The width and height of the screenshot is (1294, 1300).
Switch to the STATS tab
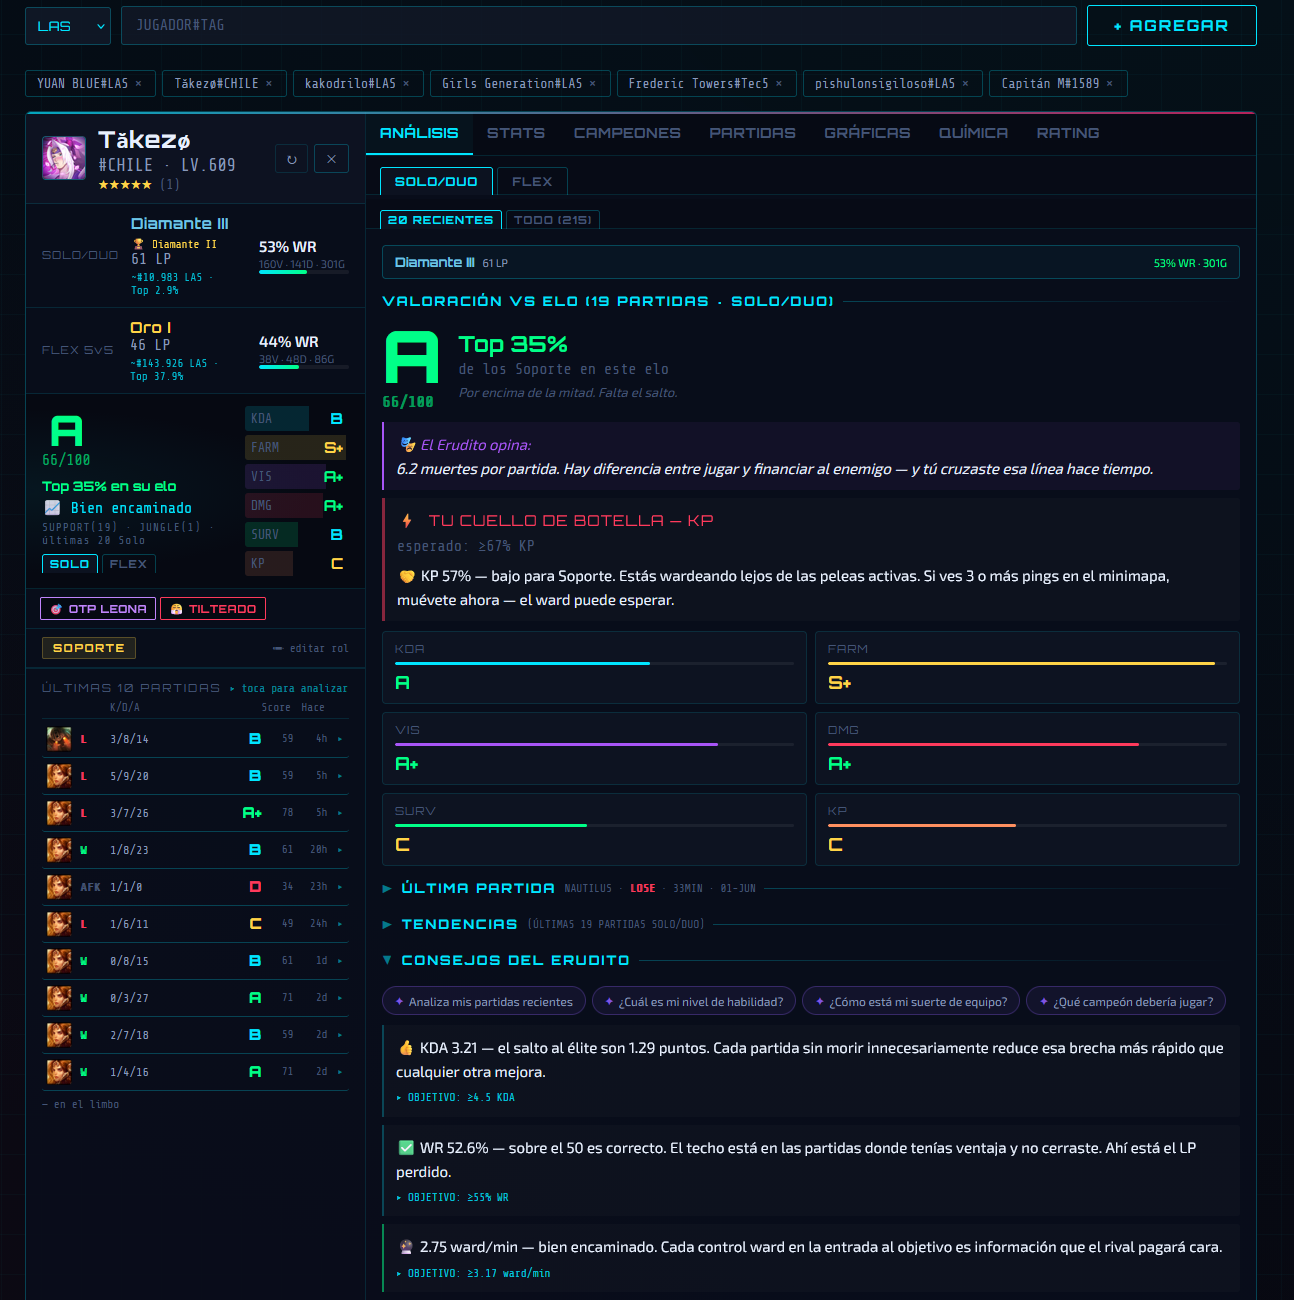(x=516, y=133)
